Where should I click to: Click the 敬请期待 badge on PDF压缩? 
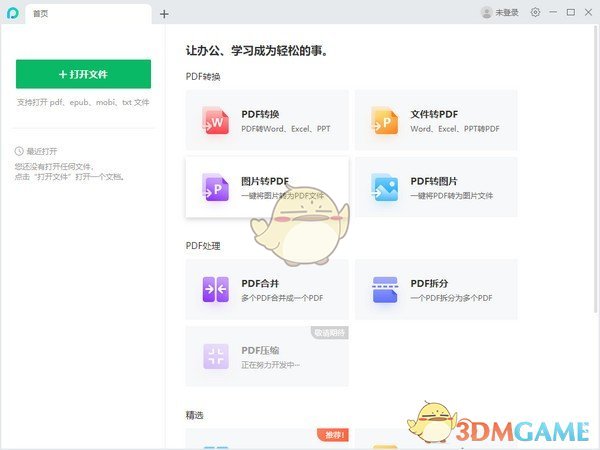tap(329, 332)
